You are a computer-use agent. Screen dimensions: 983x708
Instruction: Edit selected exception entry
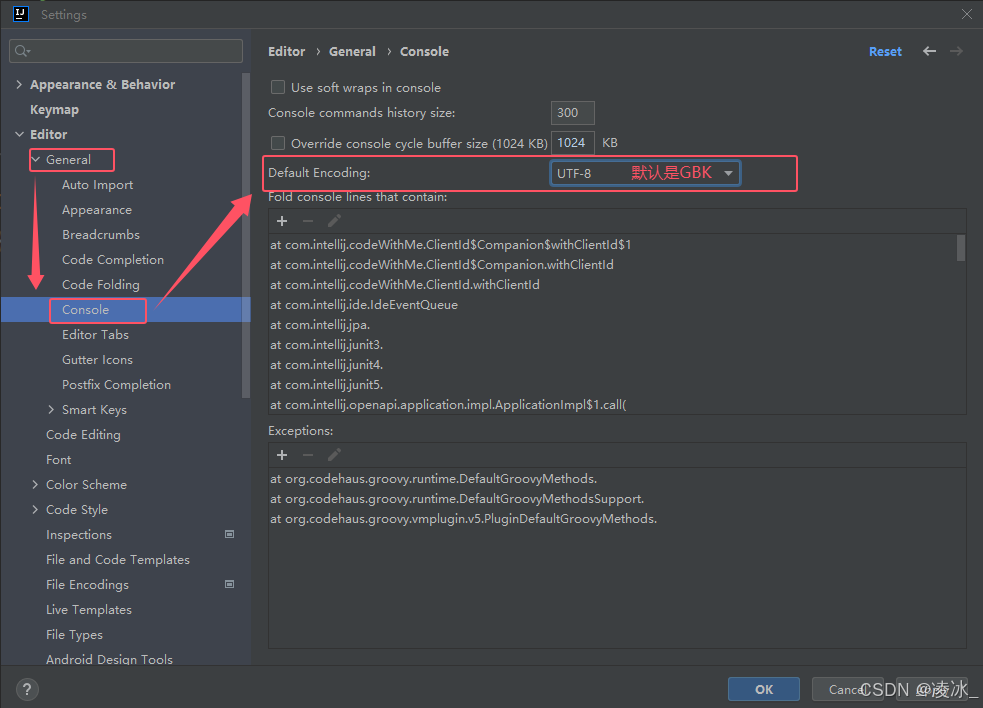pos(334,455)
